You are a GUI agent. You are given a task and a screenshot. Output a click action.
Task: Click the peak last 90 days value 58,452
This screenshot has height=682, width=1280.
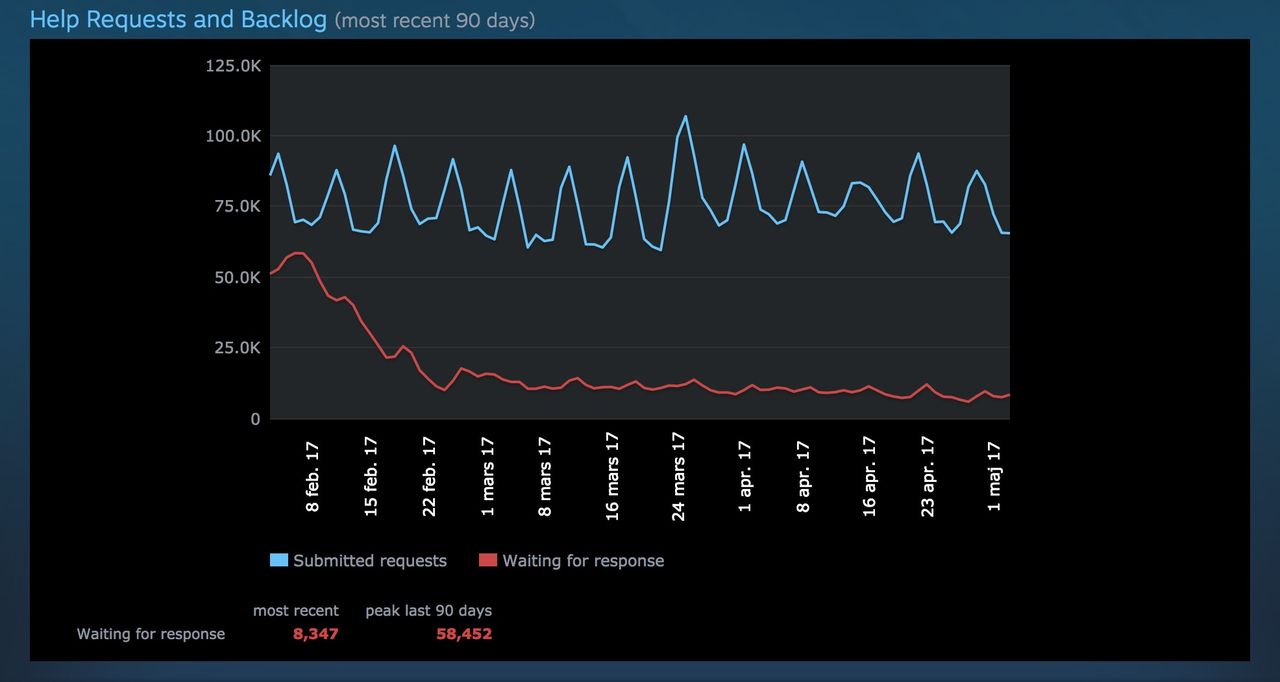coord(464,633)
